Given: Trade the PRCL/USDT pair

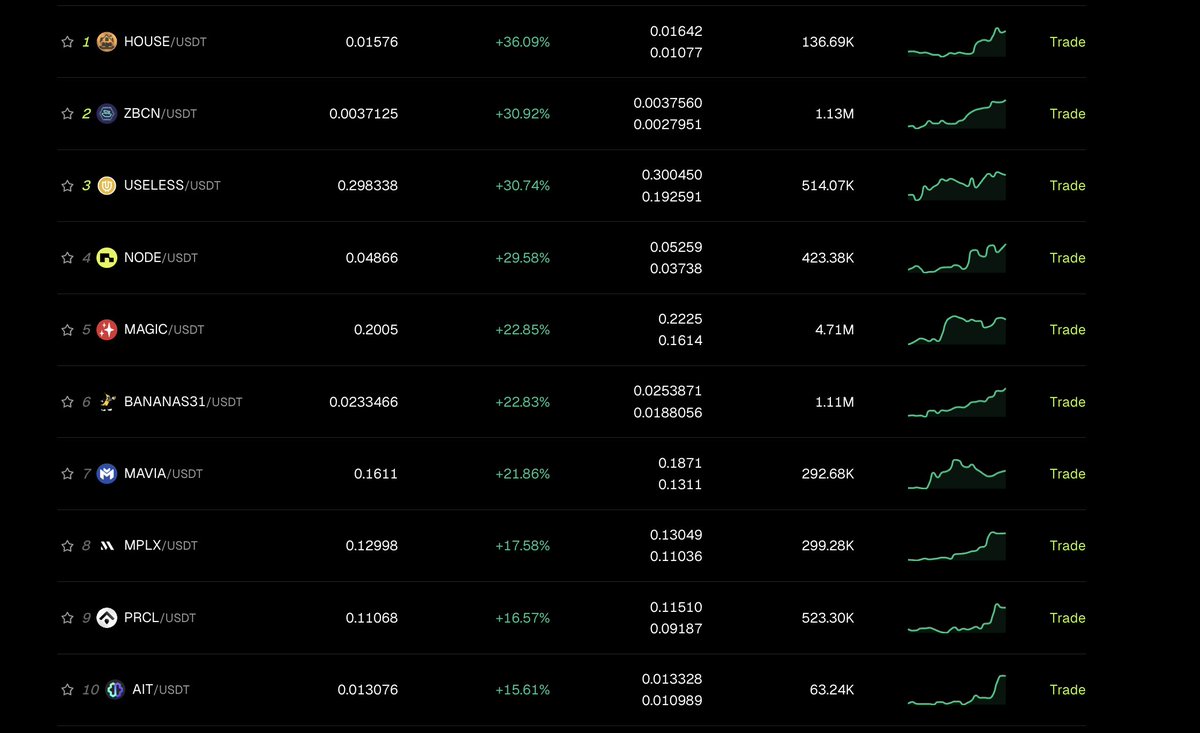Looking at the screenshot, I should 1067,618.
